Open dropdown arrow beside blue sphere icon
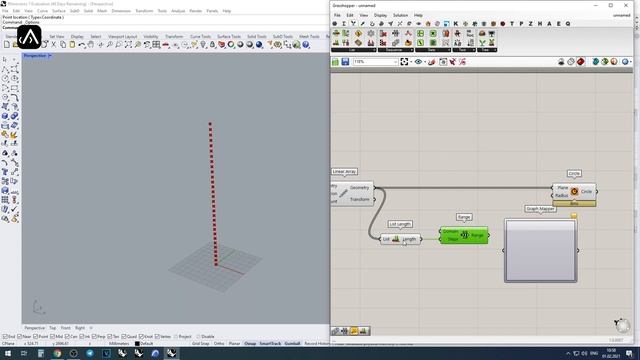Image resolution: width=640 pixels, height=360 pixels. [x=631, y=62]
